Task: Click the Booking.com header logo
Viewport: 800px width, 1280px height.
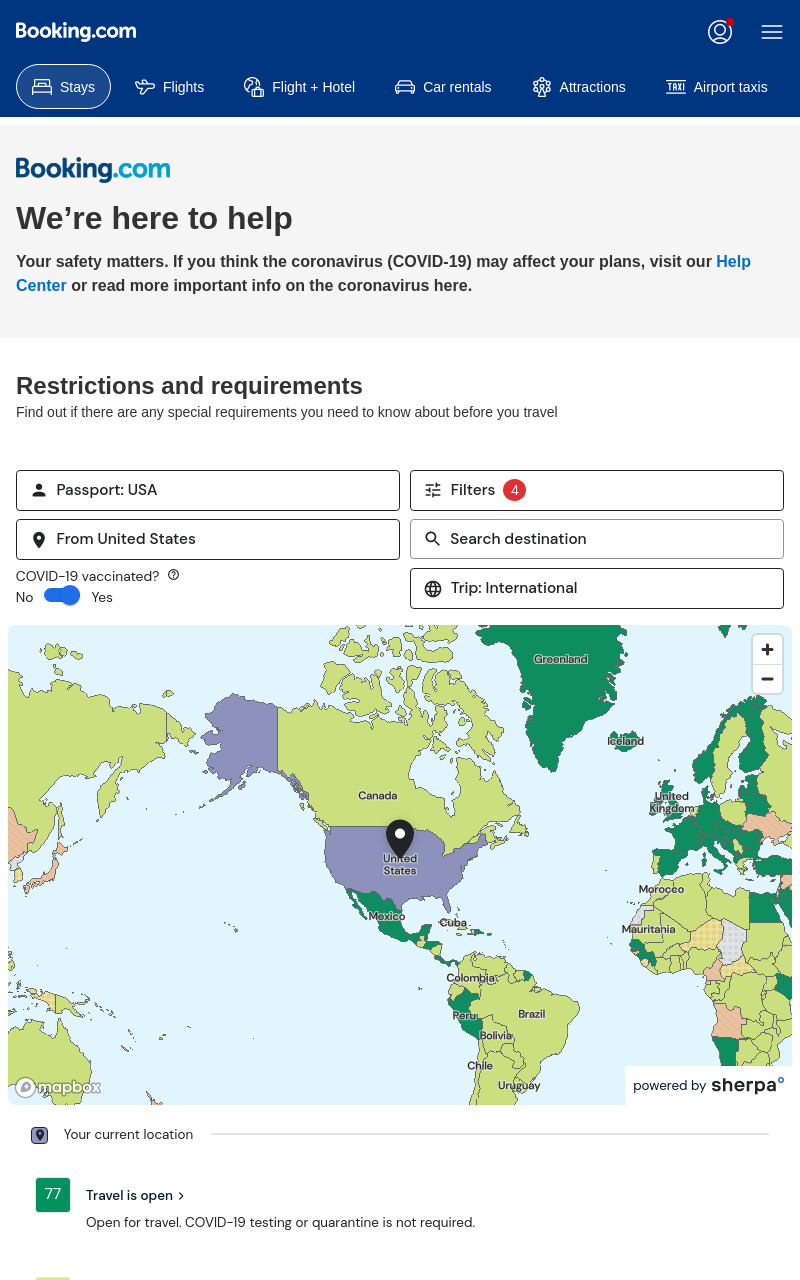Action: pyautogui.click(x=76, y=31)
